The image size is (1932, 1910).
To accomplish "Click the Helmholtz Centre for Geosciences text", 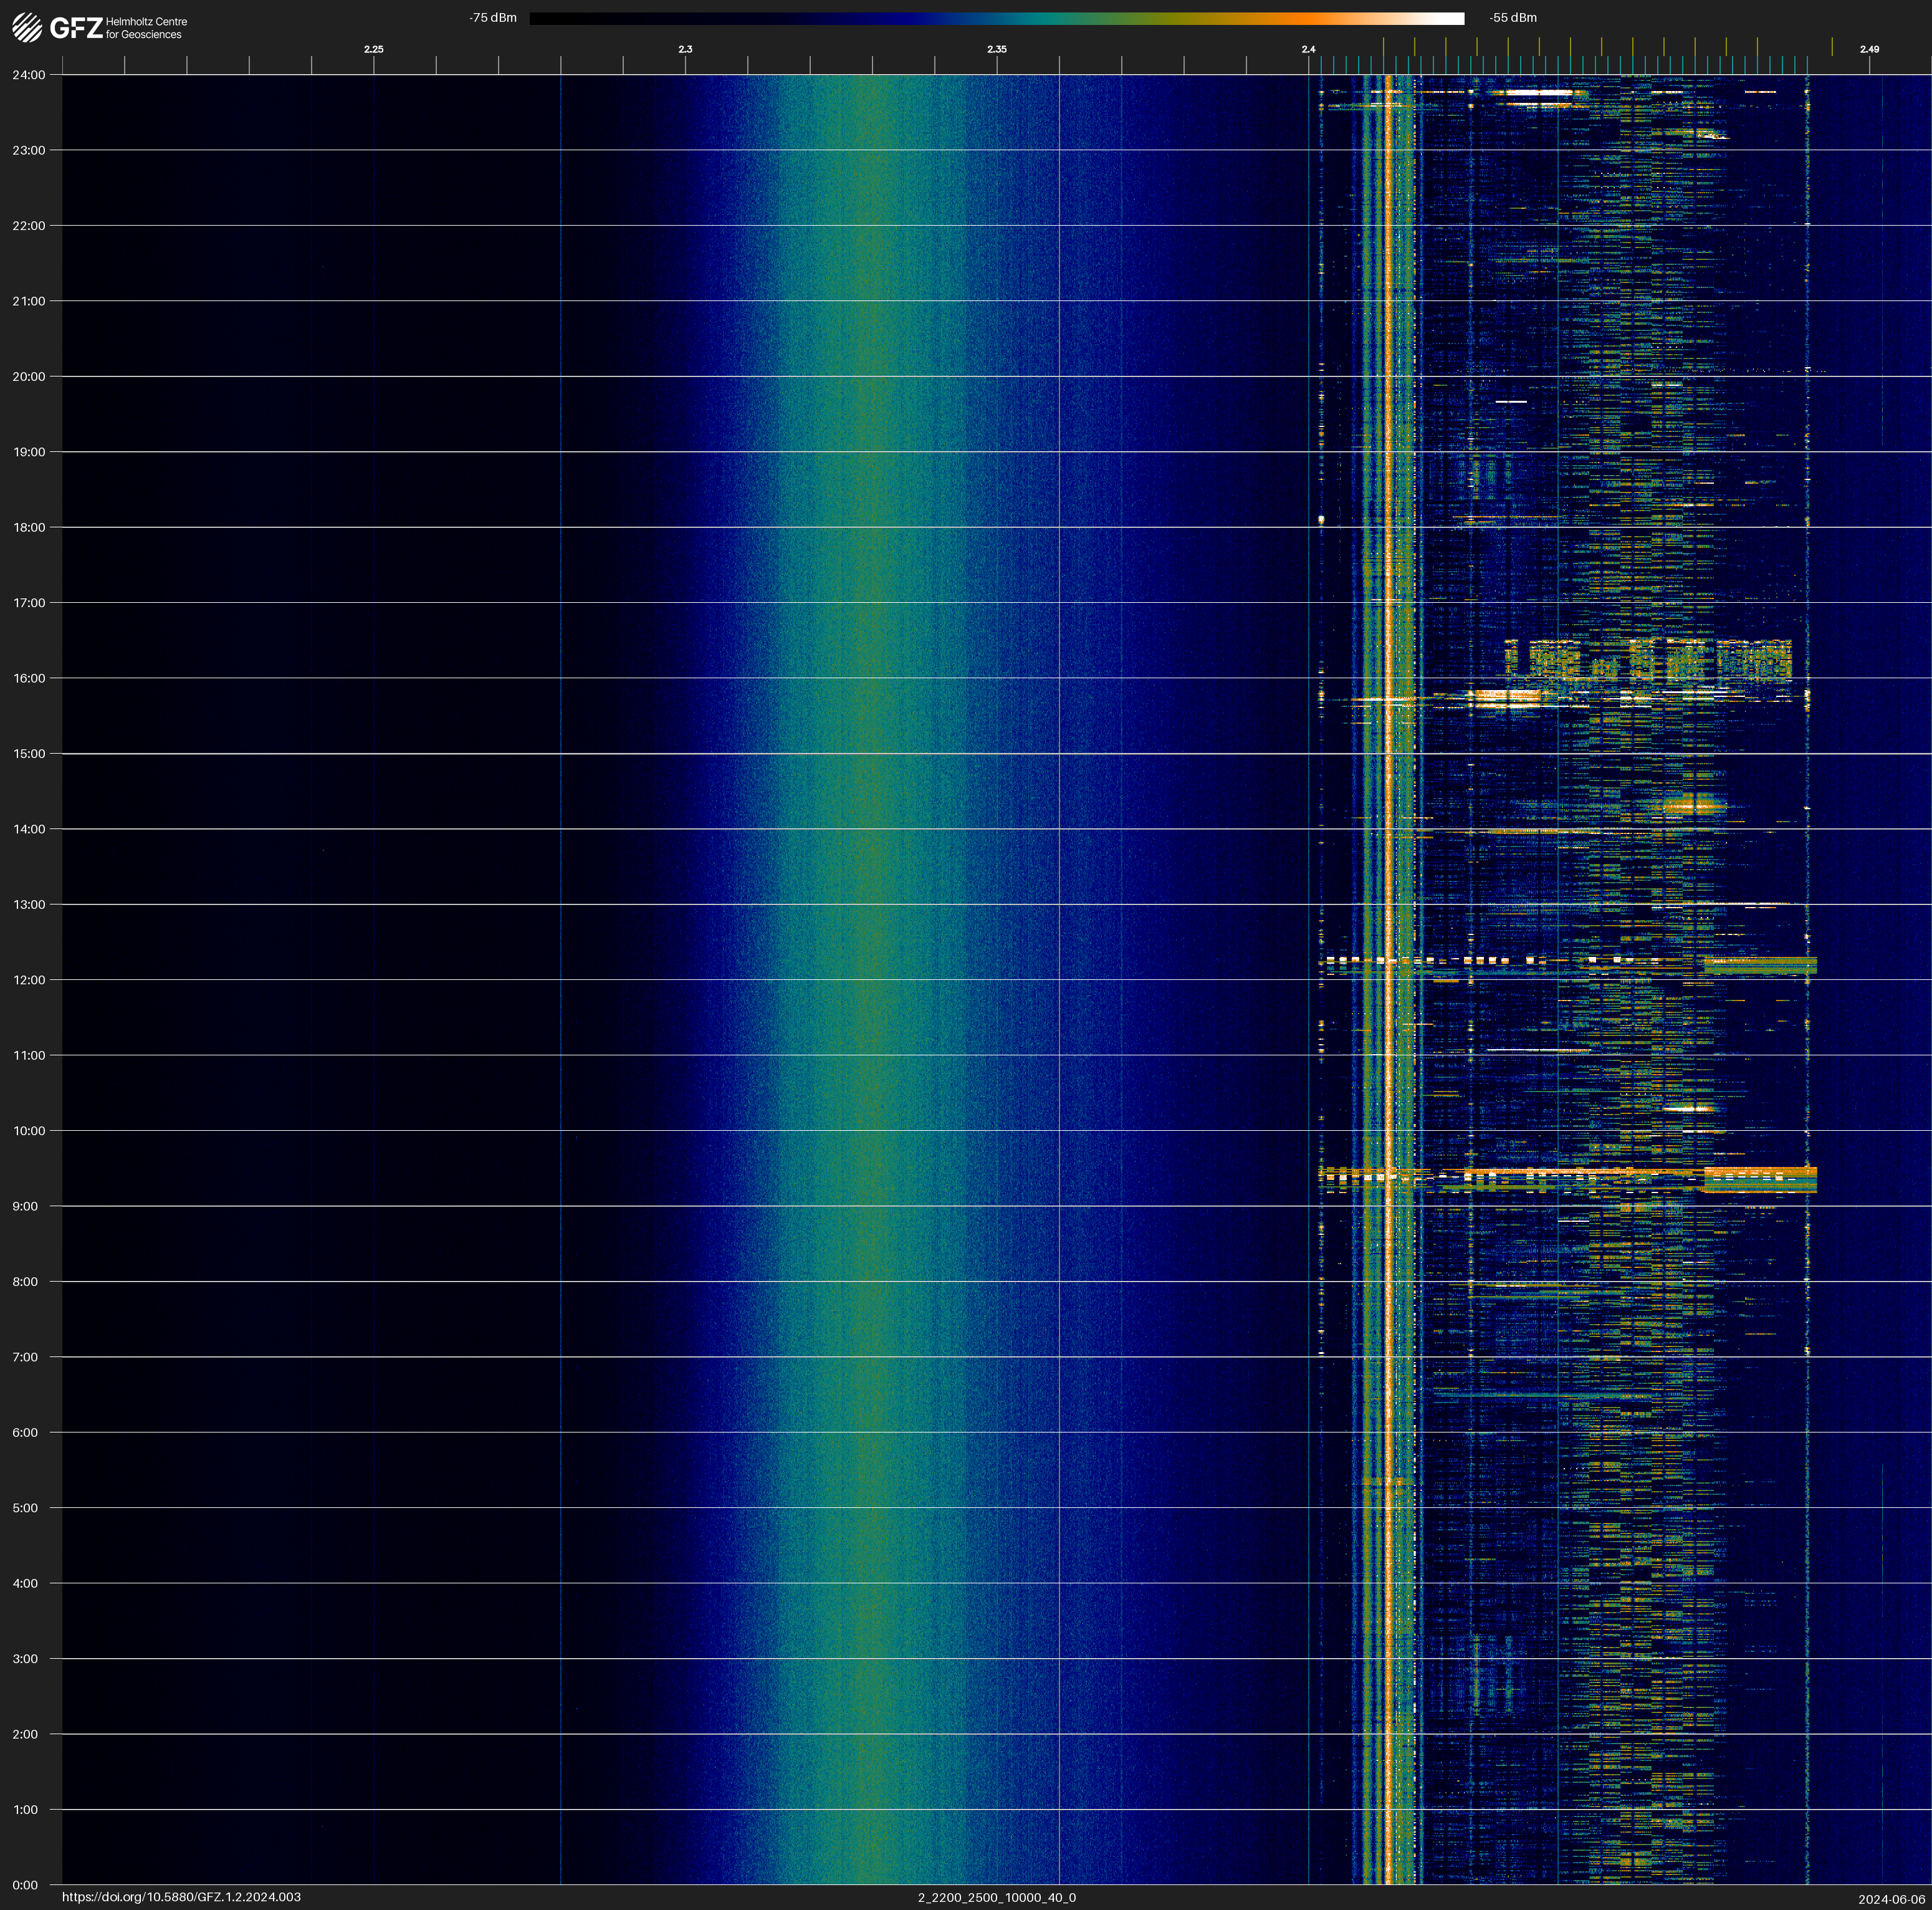I will point(146,28).
